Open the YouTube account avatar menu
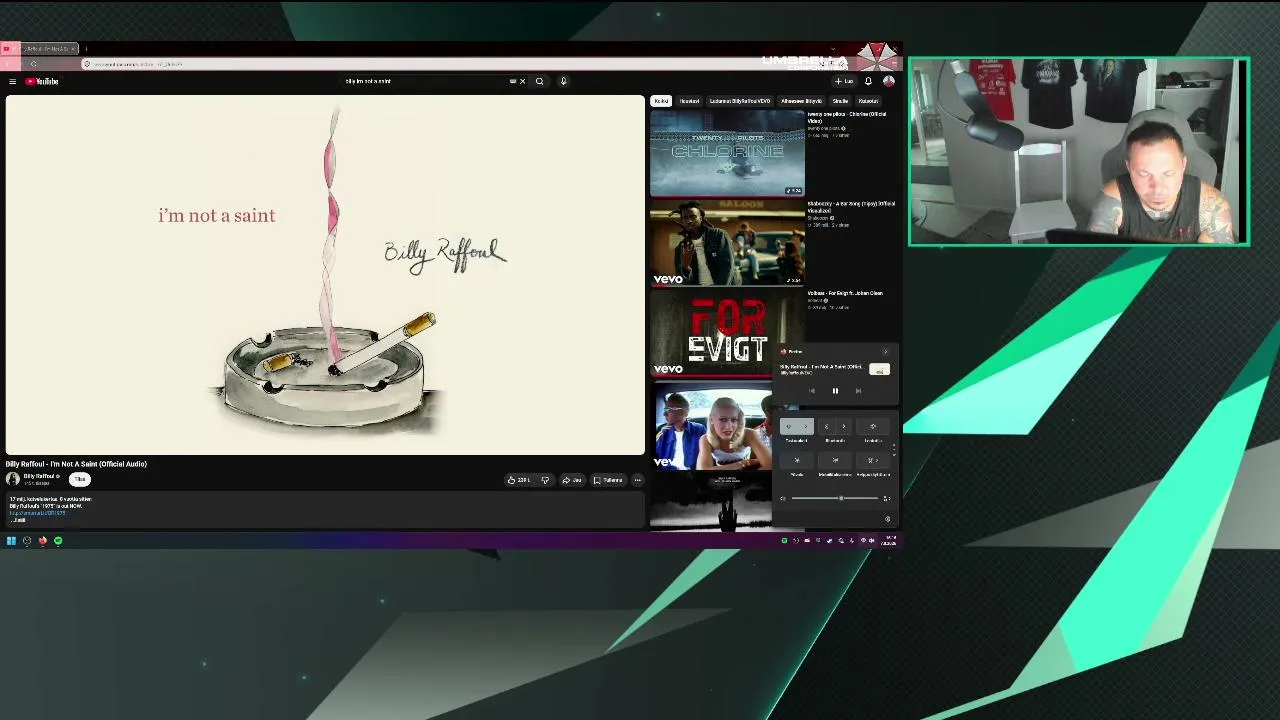 click(x=888, y=82)
